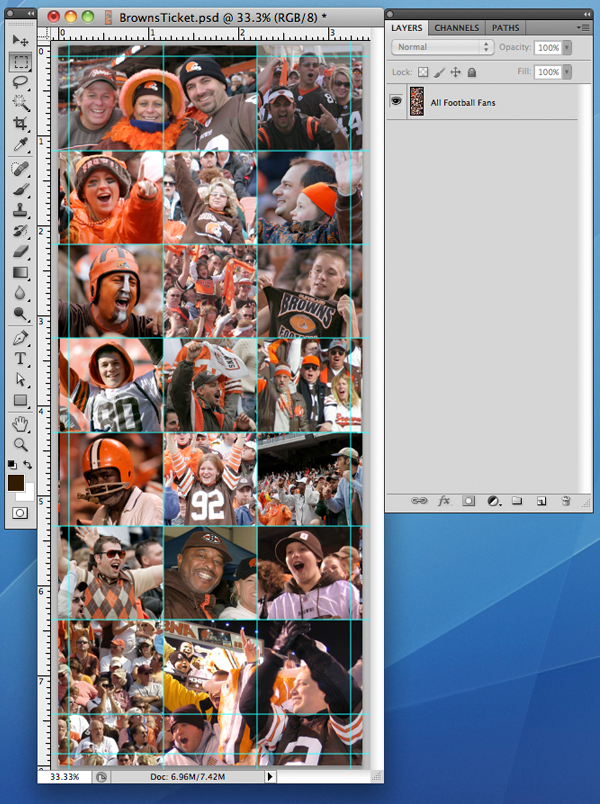
Task: Select the Magic Wand tool
Action: coord(21,103)
